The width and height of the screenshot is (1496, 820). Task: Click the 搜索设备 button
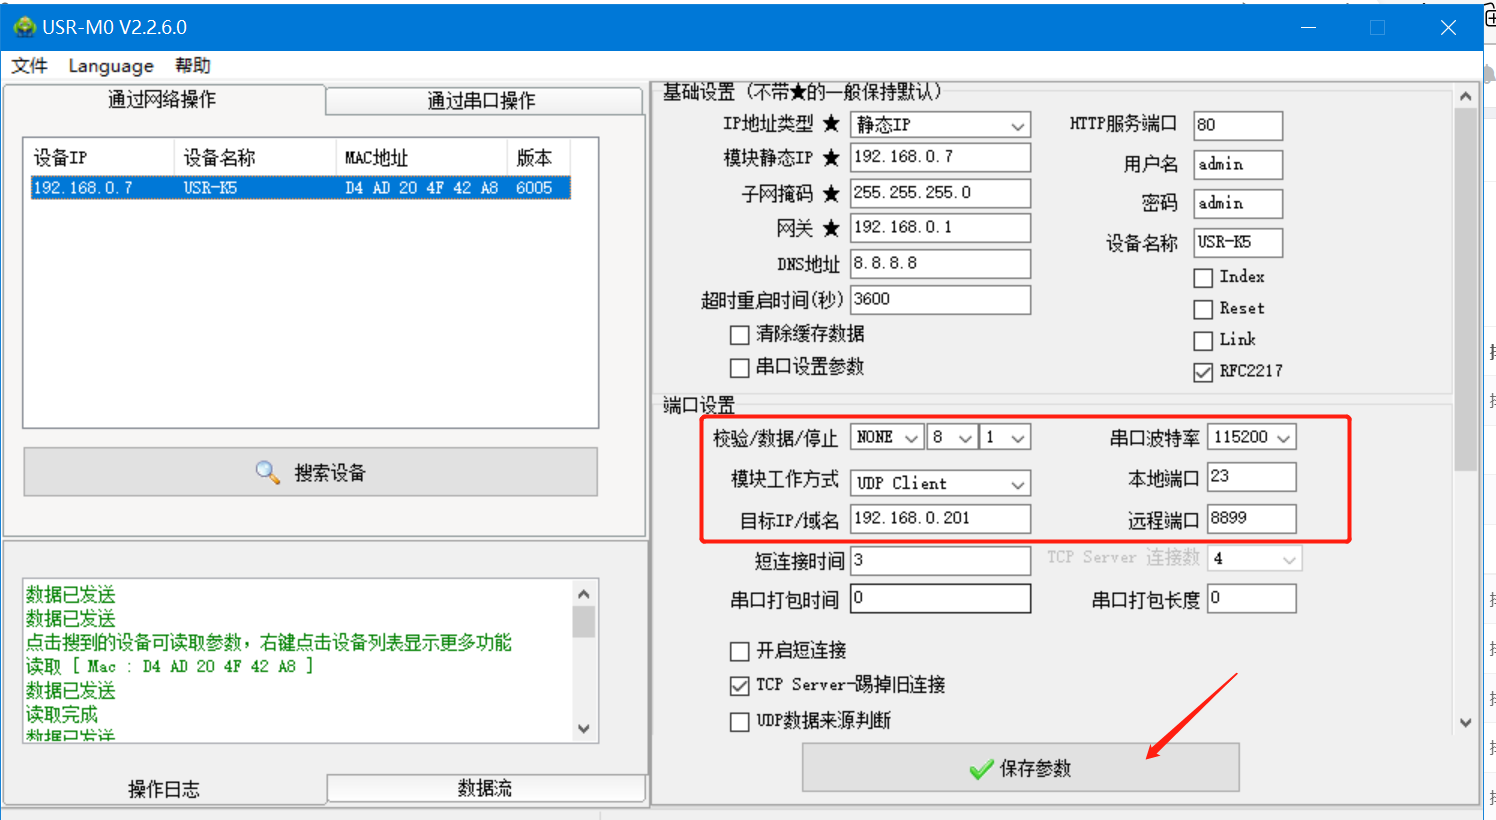coord(311,472)
